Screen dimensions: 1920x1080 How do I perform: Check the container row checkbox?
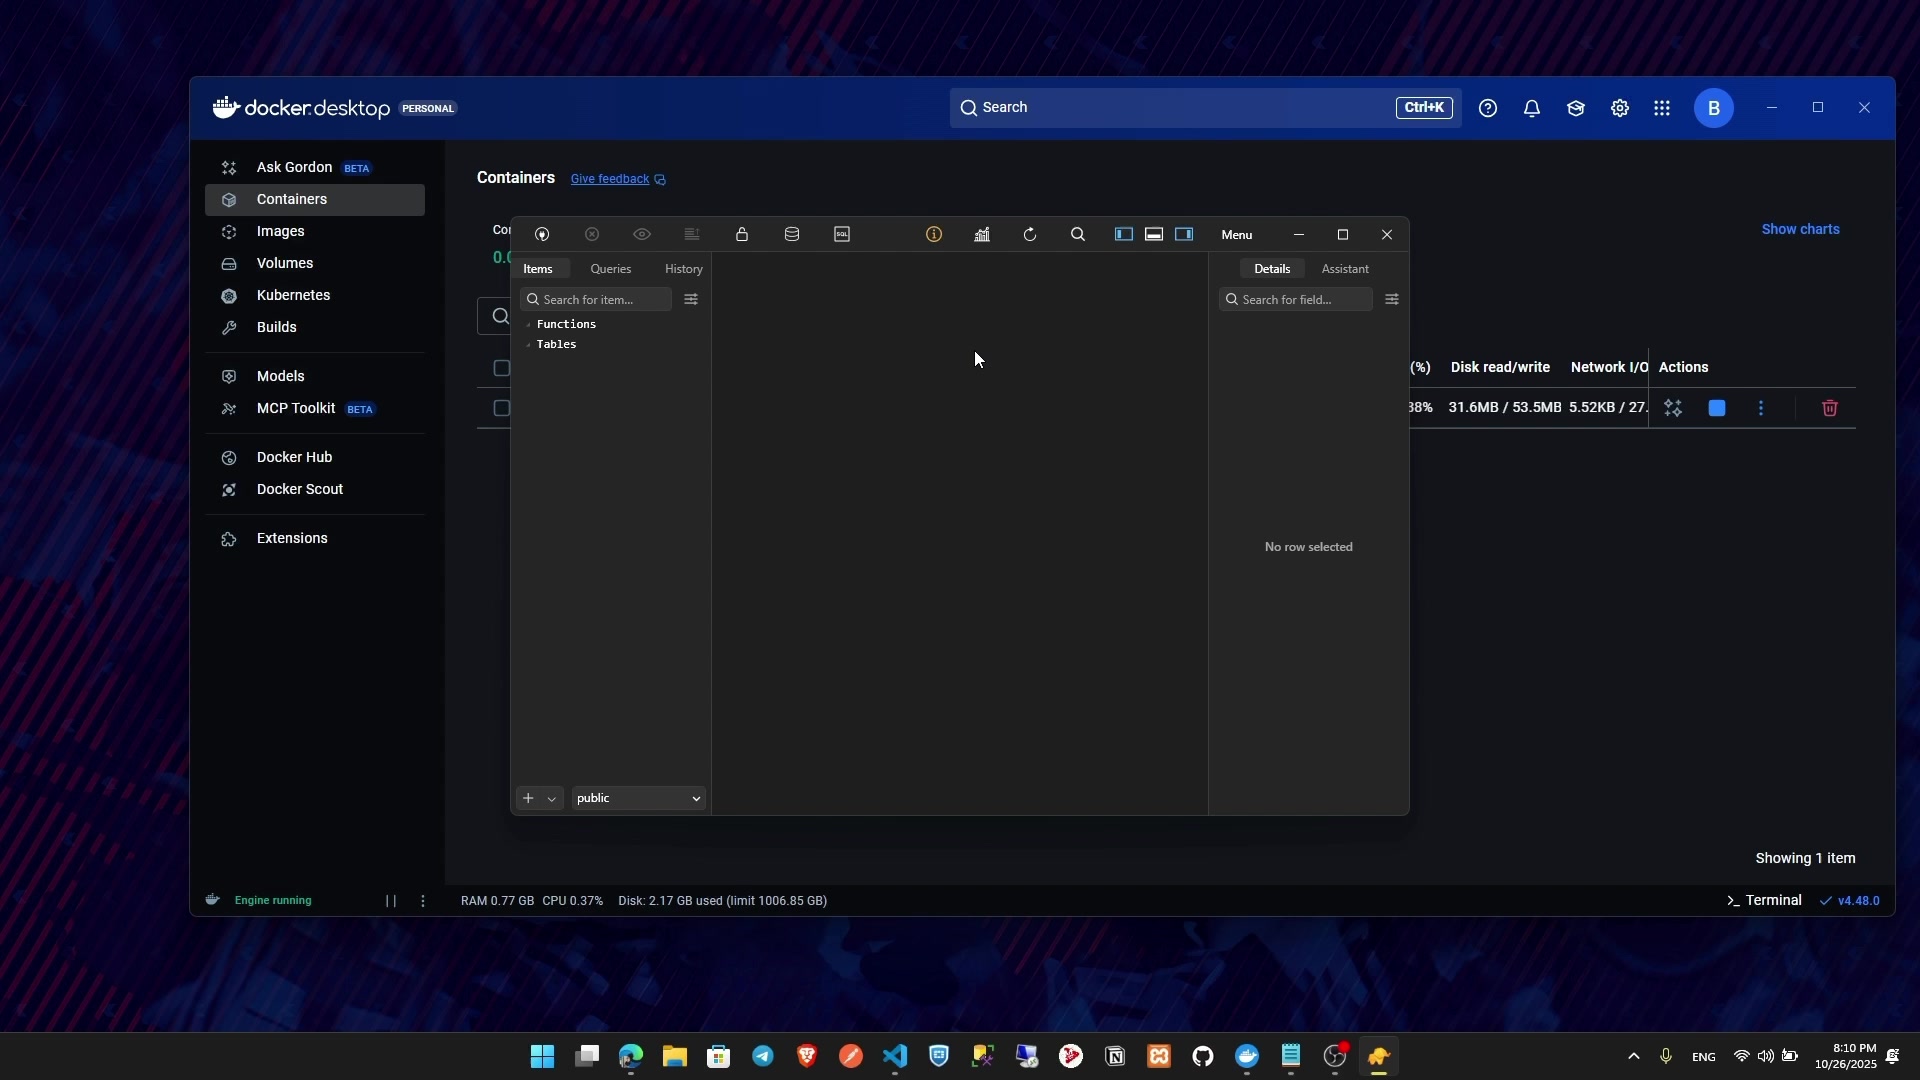point(502,408)
